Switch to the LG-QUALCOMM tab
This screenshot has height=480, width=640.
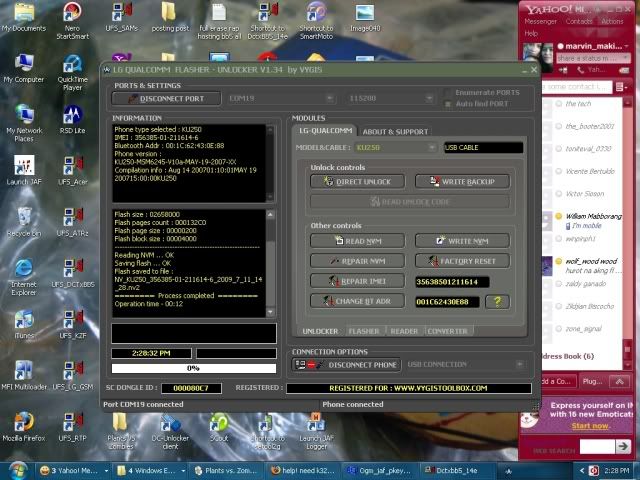pos(325,131)
